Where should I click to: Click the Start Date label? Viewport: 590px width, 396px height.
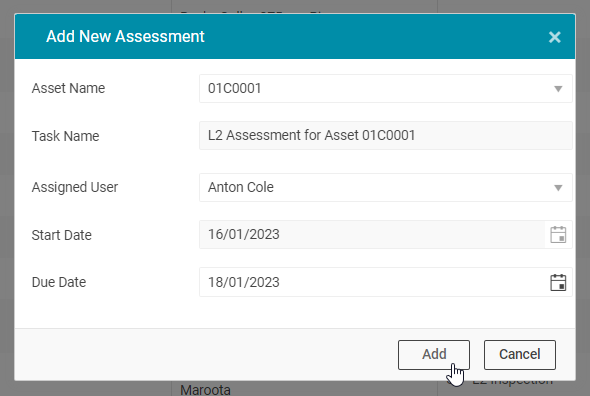pyautogui.click(x=62, y=235)
